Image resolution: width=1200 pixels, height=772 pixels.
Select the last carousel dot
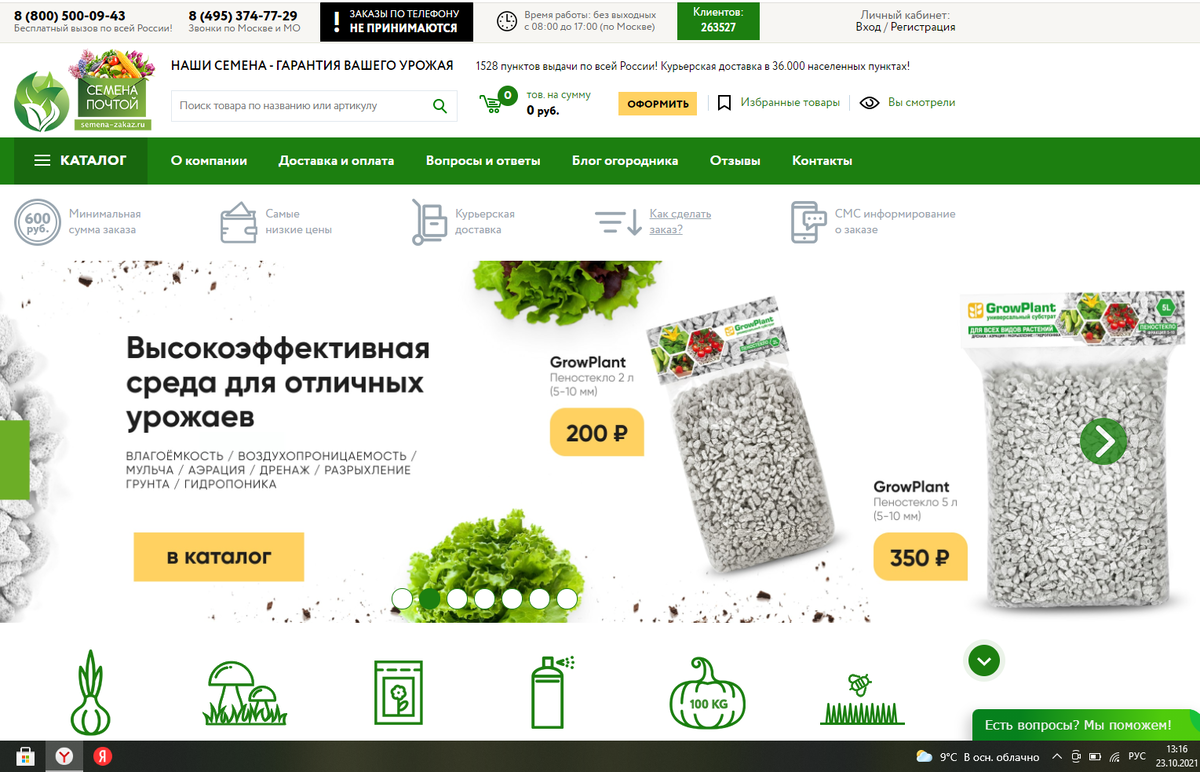pyautogui.click(x=567, y=599)
